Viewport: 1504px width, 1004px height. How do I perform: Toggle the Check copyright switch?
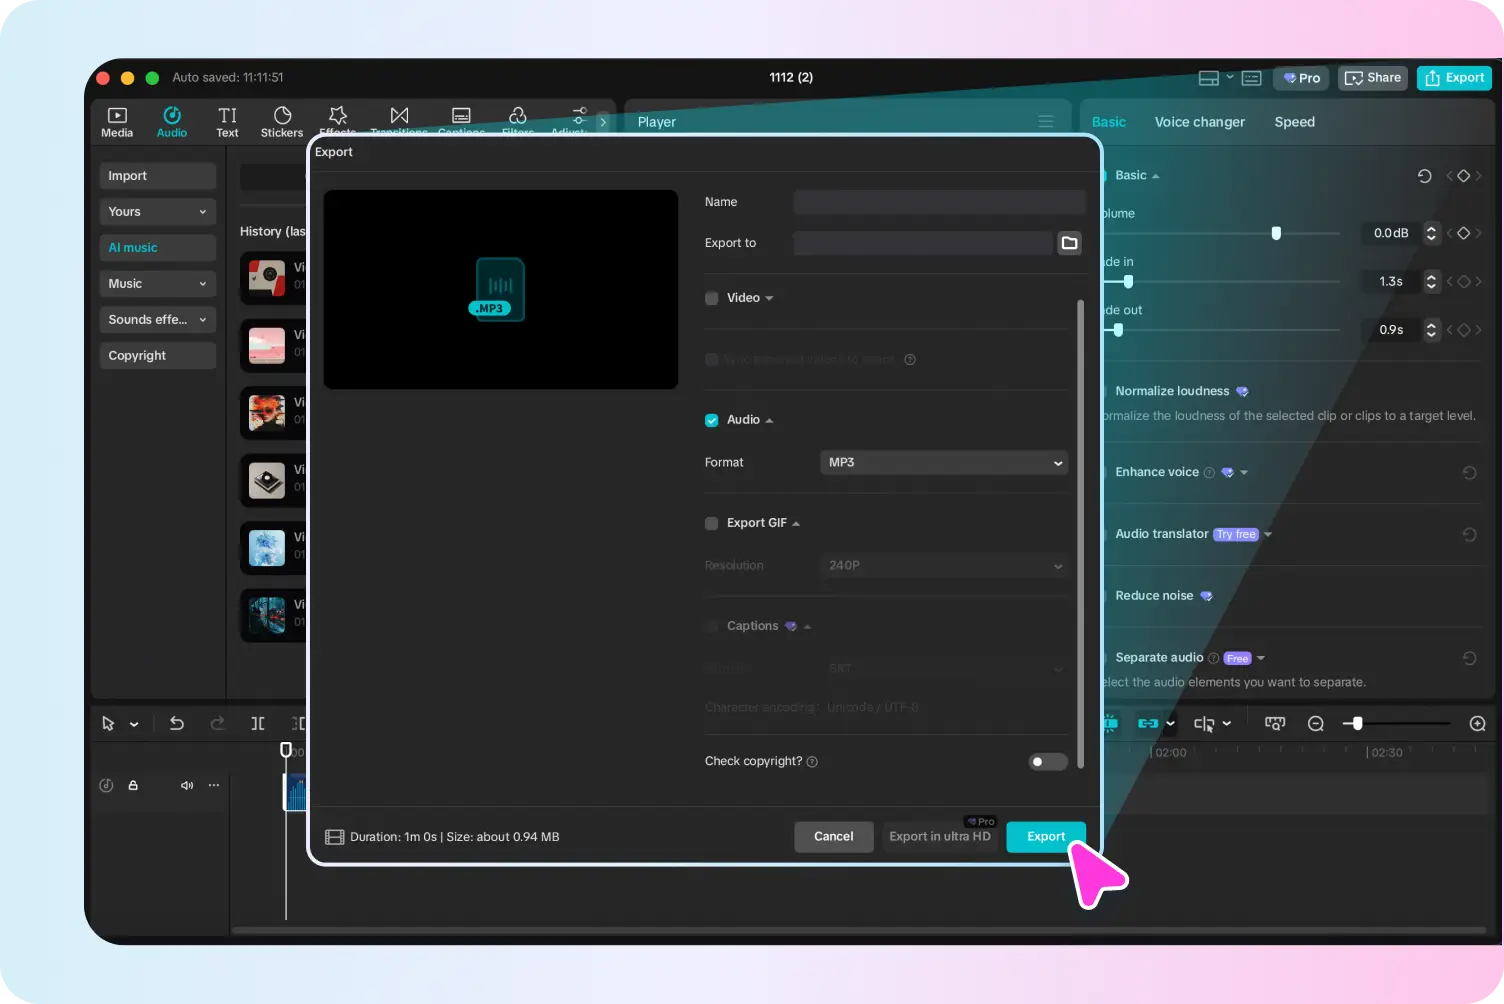click(x=1047, y=761)
